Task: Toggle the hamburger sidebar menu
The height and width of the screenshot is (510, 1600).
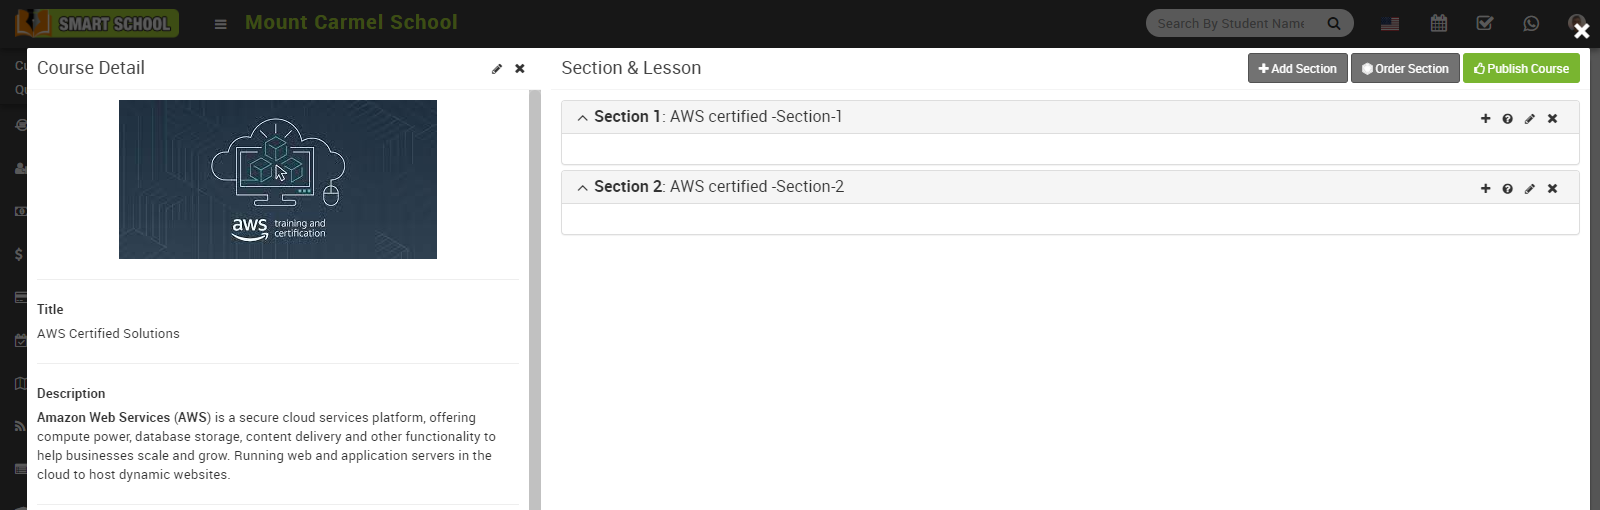Action: (220, 24)
